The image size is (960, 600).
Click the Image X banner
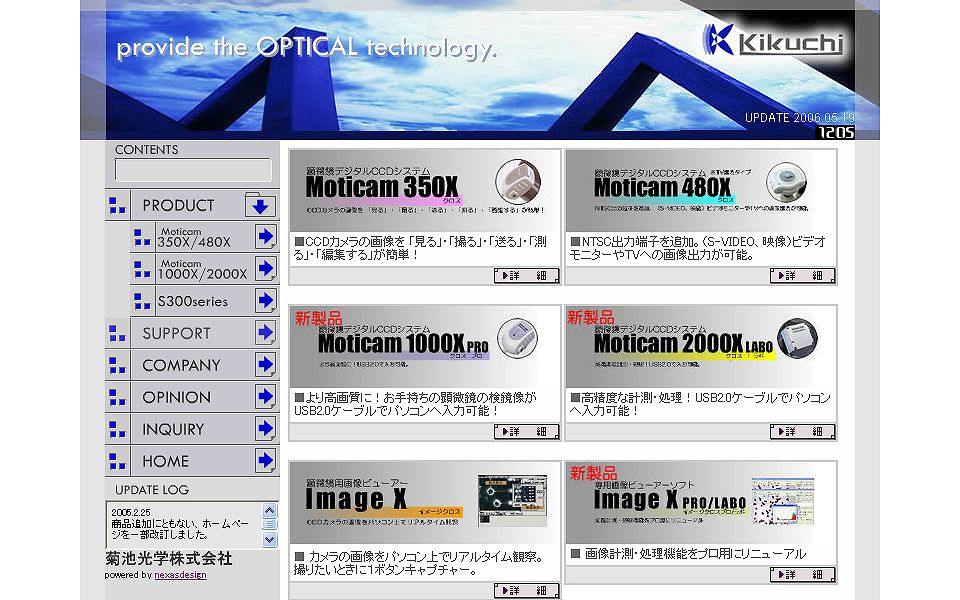click(x=425, y=503)
